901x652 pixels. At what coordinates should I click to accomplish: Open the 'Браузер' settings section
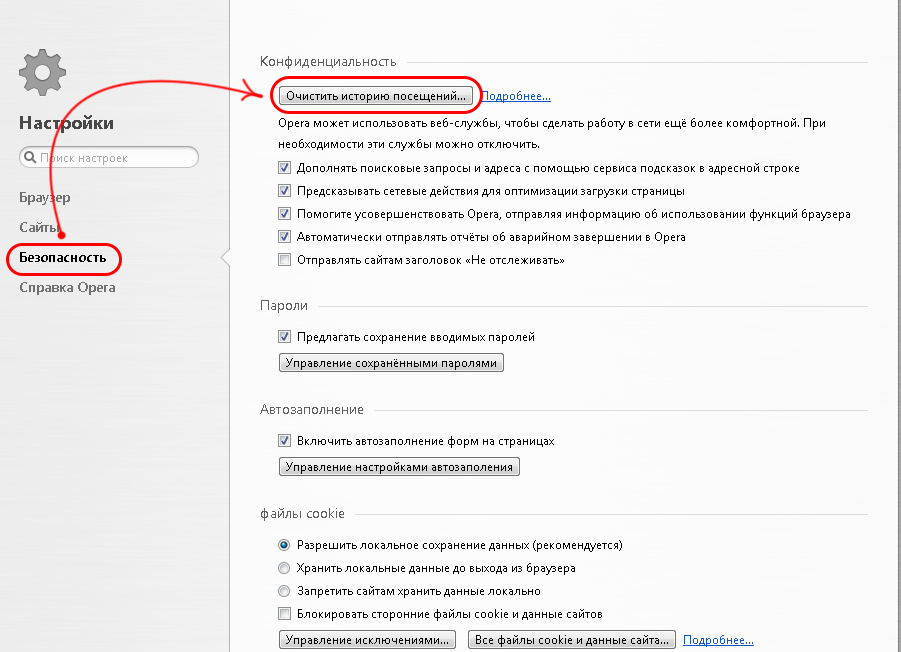(45, 197)
